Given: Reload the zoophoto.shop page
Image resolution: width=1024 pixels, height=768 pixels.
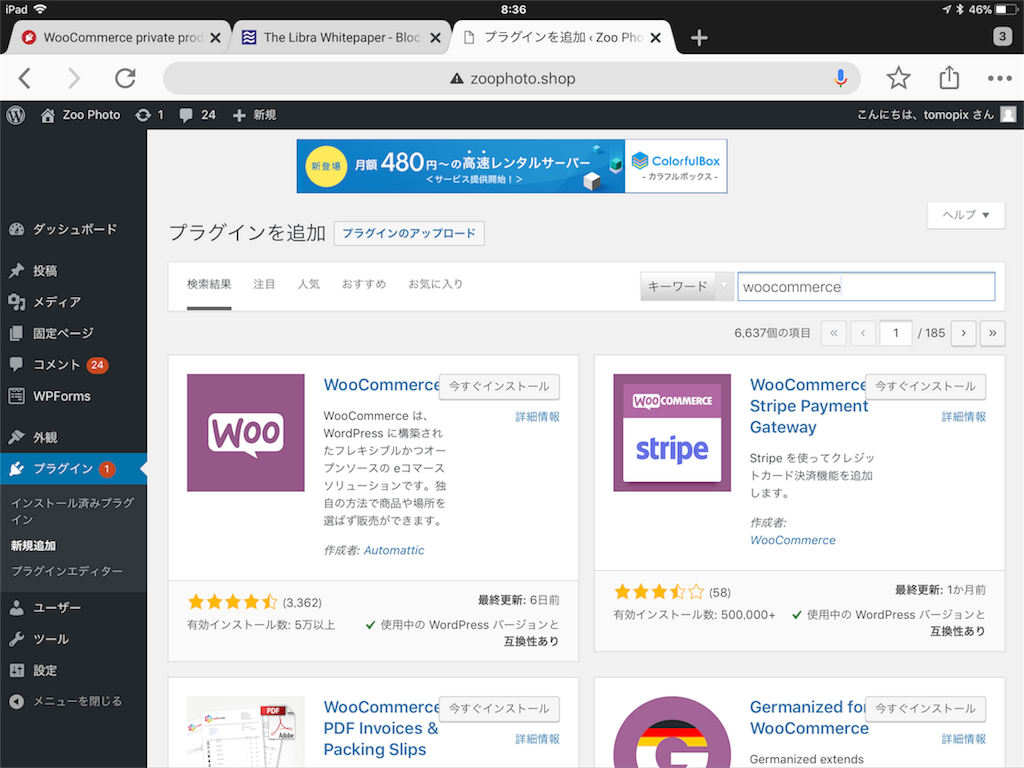Looking at the screenshot, I should (x=125, y=78).
